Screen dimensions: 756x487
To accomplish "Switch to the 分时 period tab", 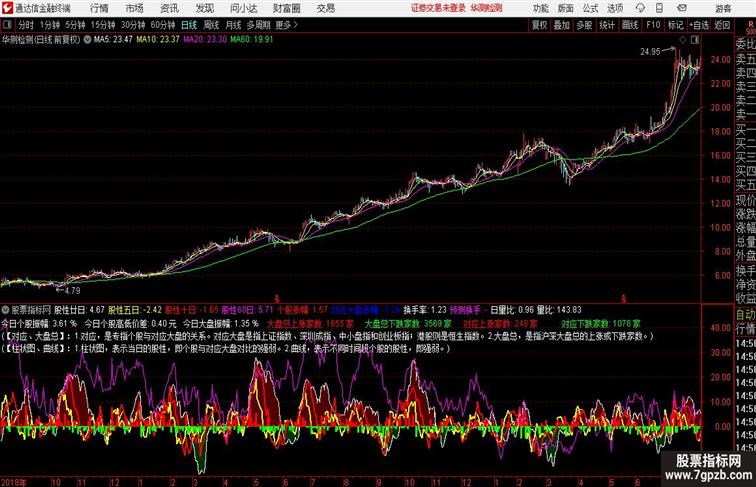I will 26,25.
